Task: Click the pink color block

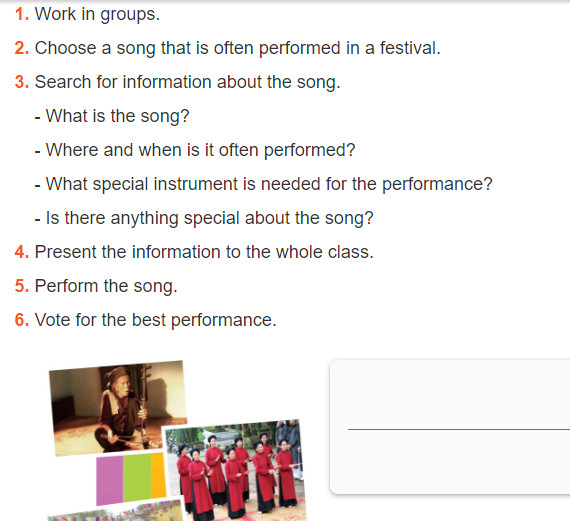Action: (110, 481)
